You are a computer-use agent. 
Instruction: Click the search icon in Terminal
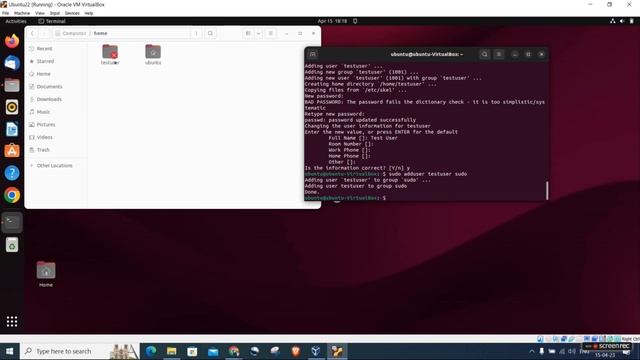coord(484,54)
